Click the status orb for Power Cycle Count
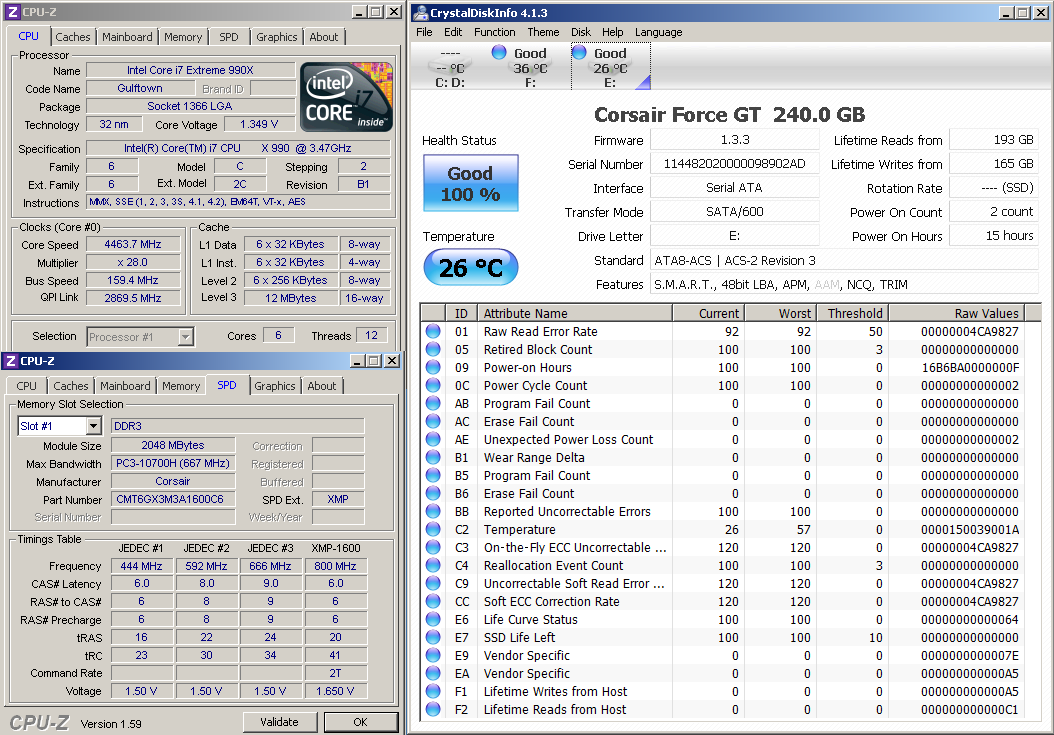Viewport: 1054px width, 735px height. pos(433,385)
